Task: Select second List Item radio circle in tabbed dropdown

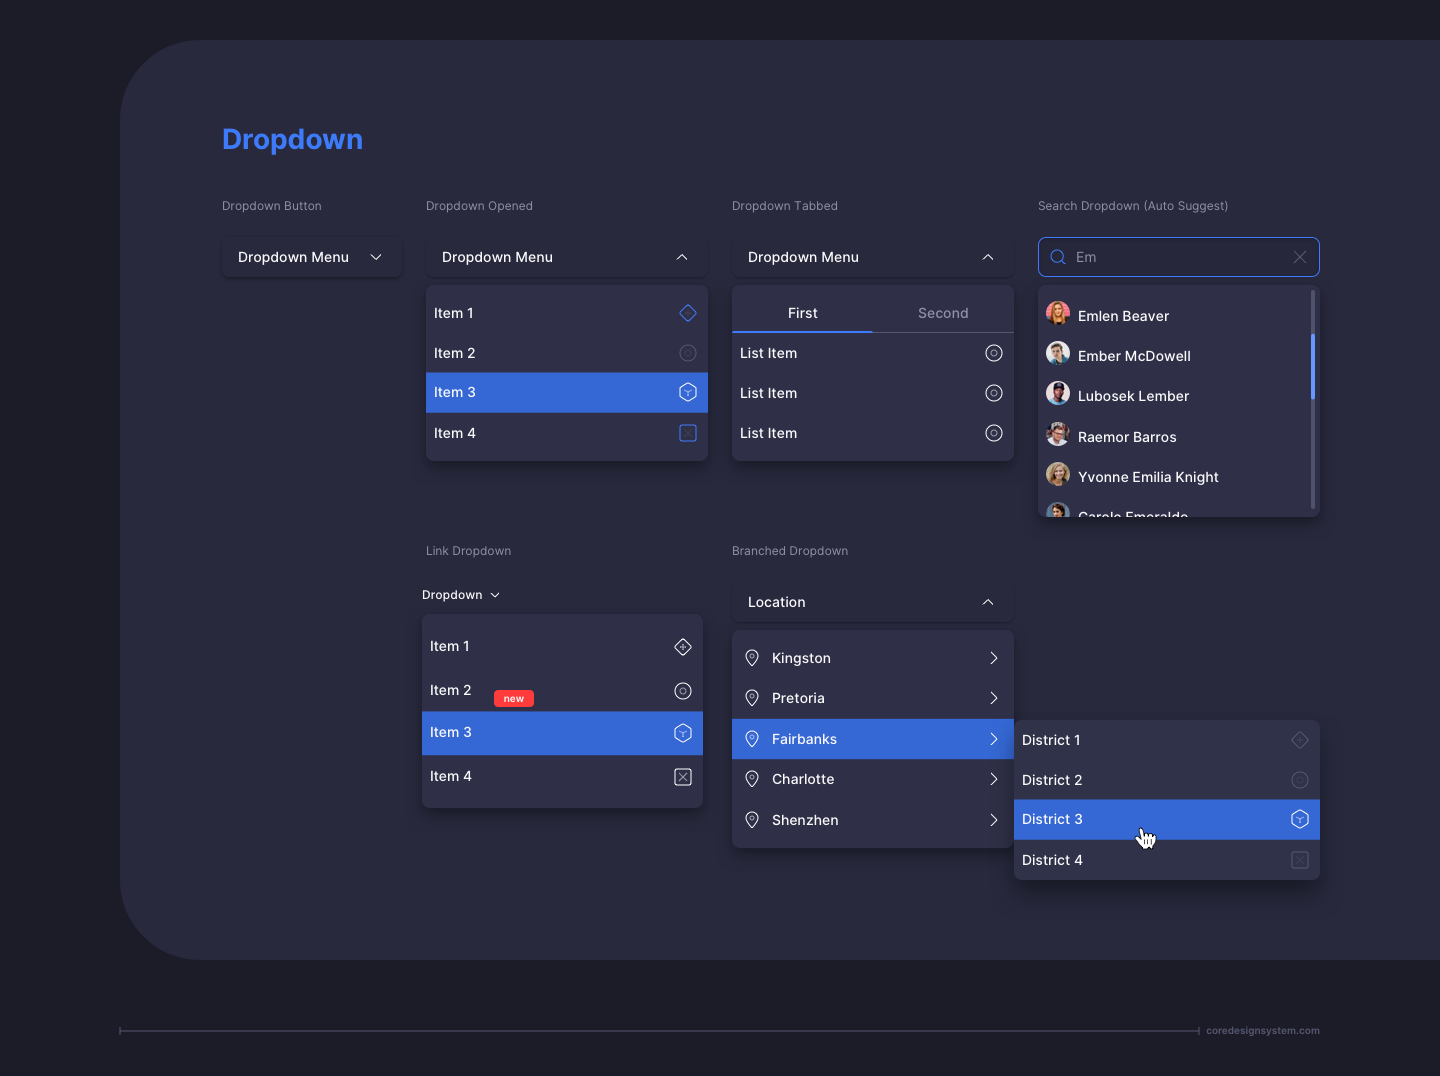Action: tap(994, 393)
